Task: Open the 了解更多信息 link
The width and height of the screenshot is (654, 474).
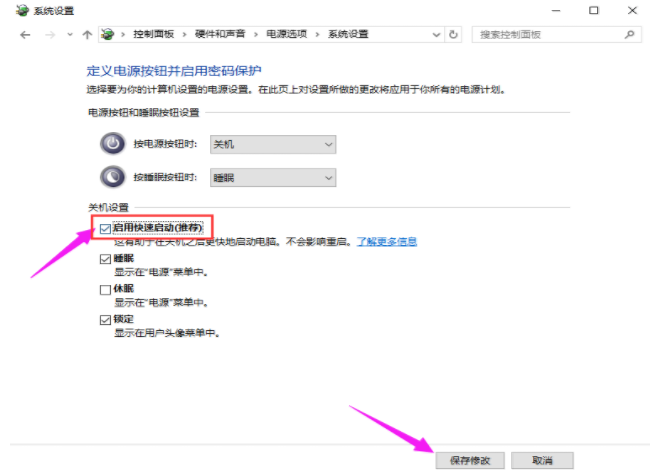Action: pyautogui.click(x=387, y=242)
